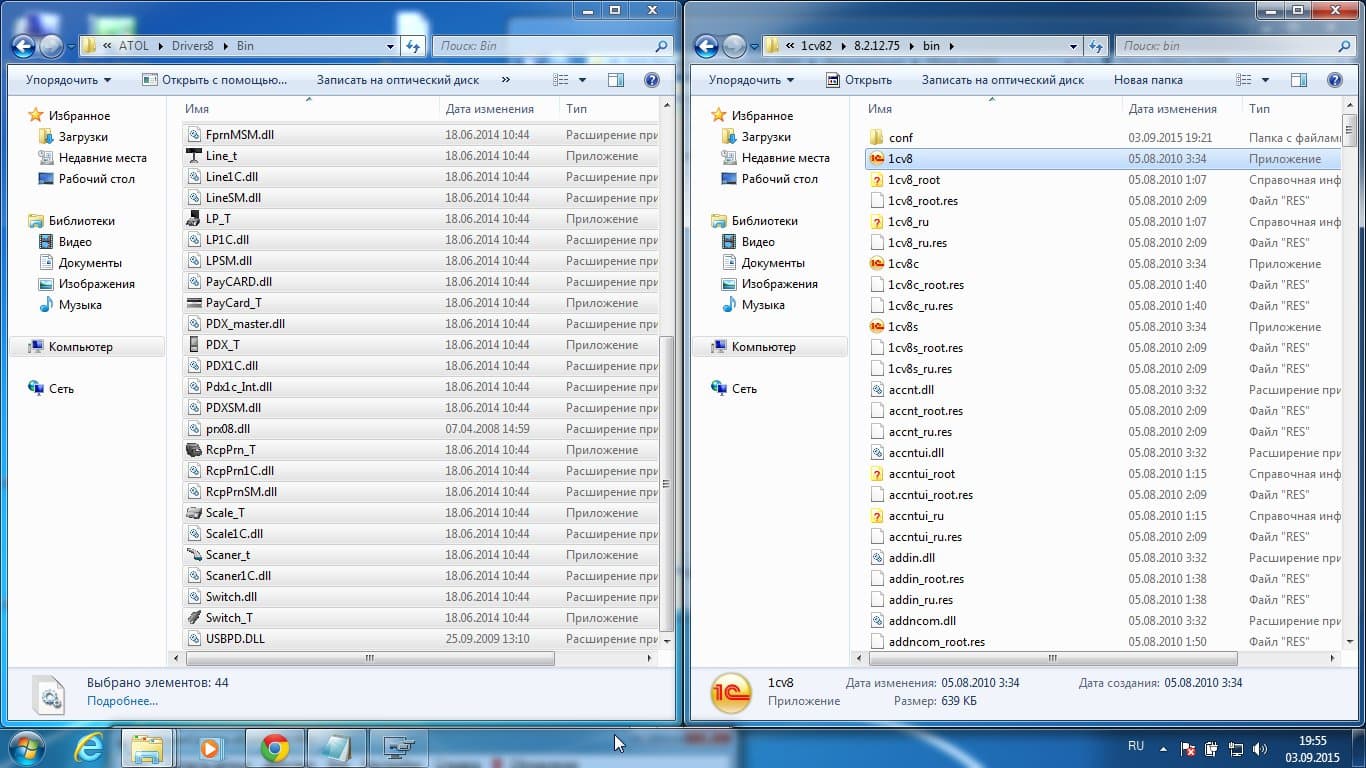
Task: Click the 1cv8c application icon
Action: point(877,264)
